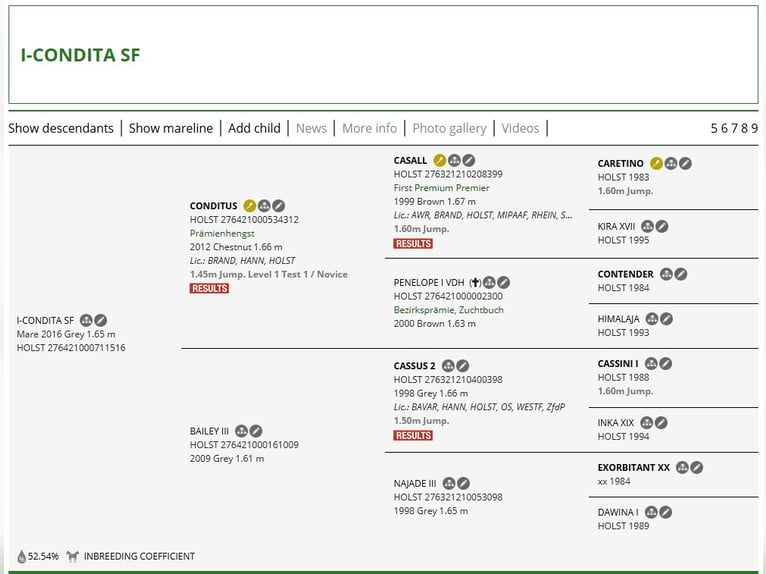Image resolution: width=766 pixels, height=574 pixels.
Task: Click the gold badge icon beside CASALL
Action: pyautogui.click(x=439, y=160)
